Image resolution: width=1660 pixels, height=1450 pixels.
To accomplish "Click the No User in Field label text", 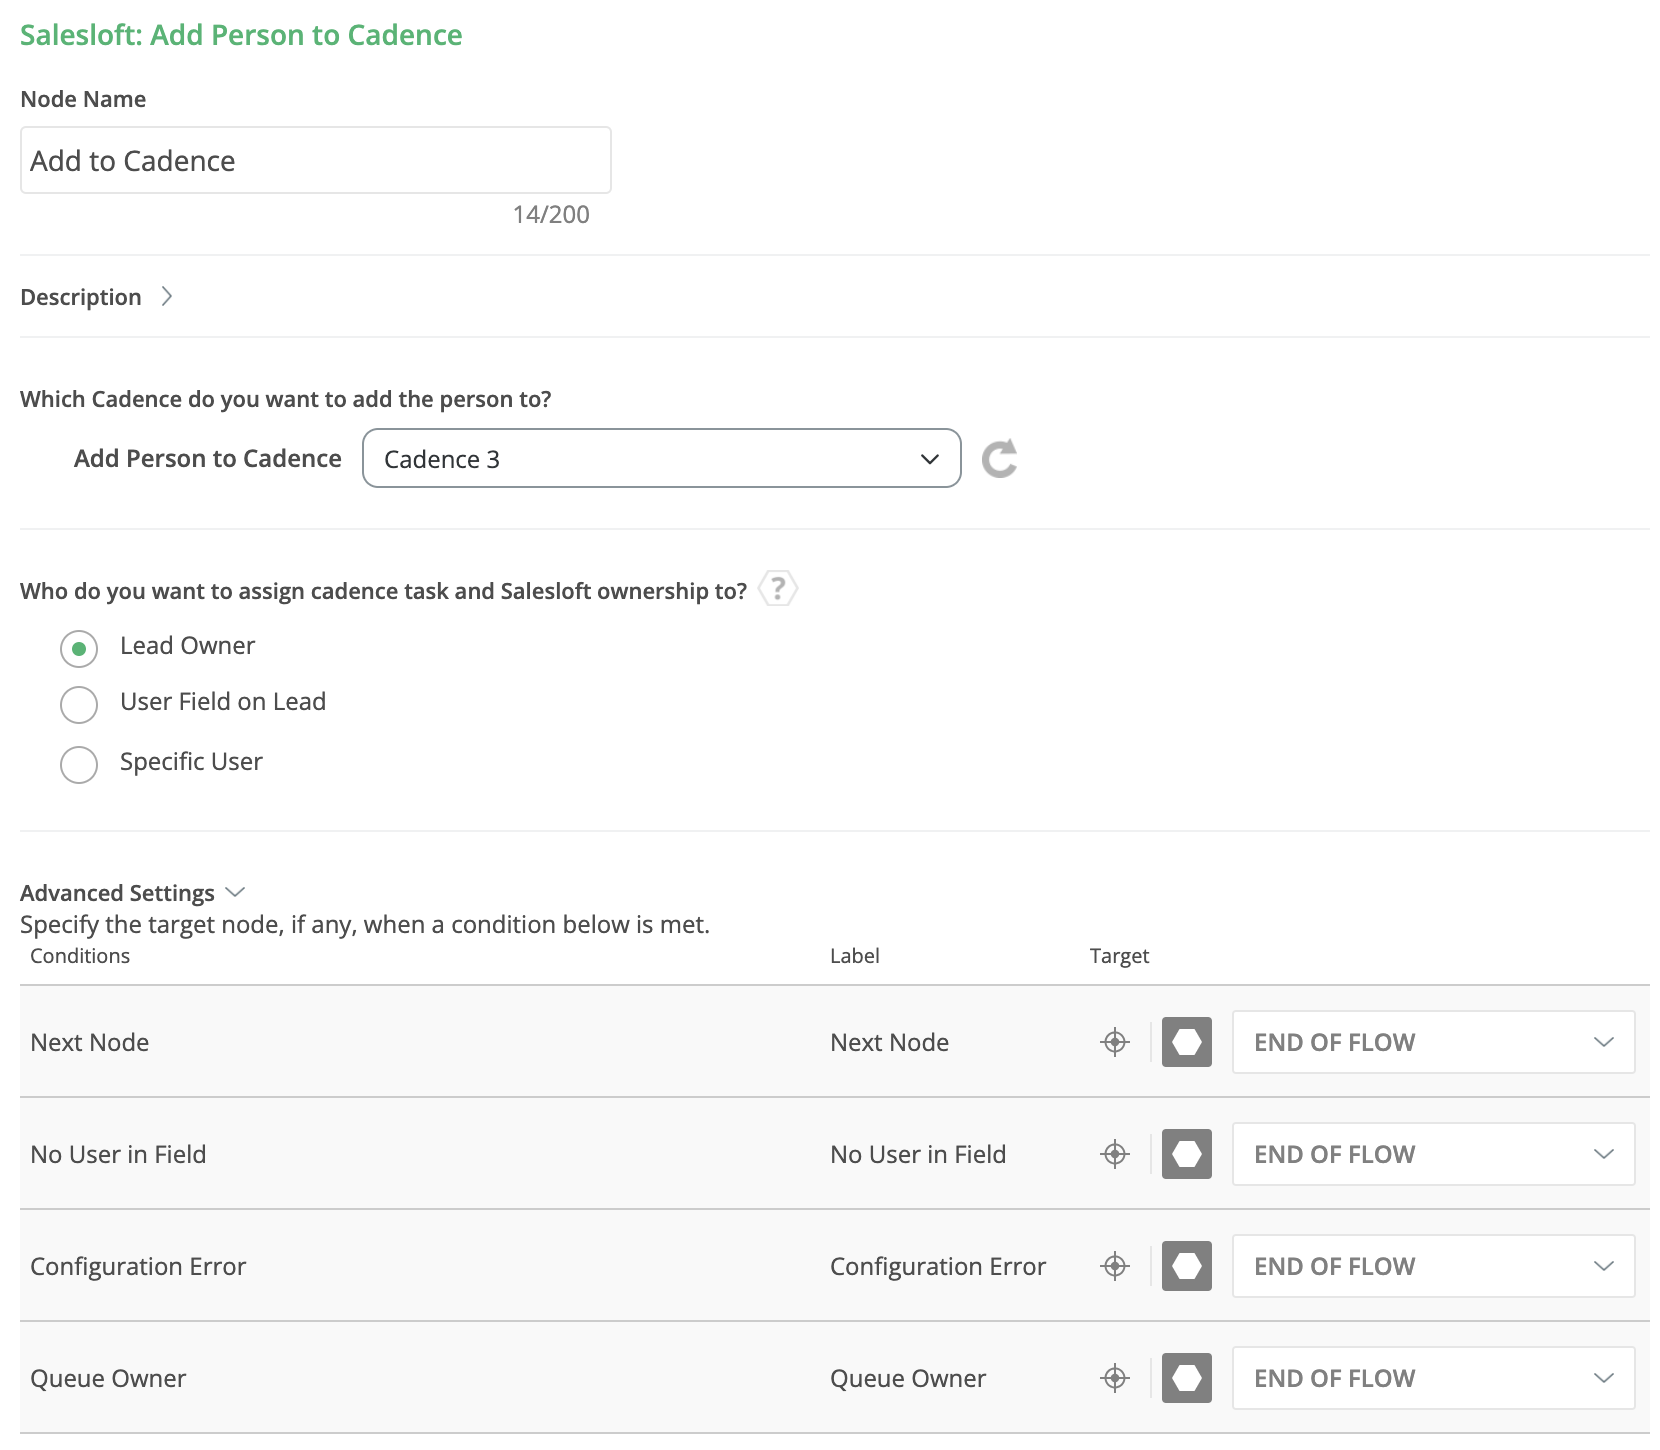I will click(x=918, y=1154).
